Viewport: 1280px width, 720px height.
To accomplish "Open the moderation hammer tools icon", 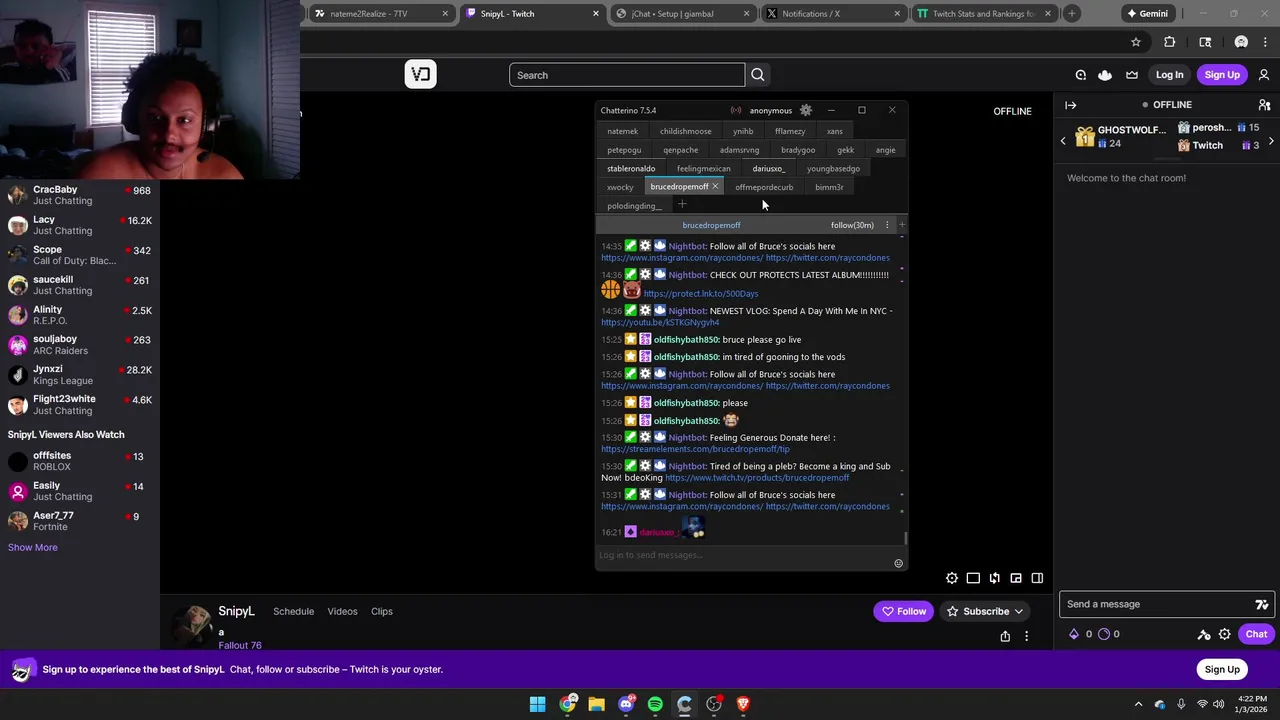I will [1204, 634].
